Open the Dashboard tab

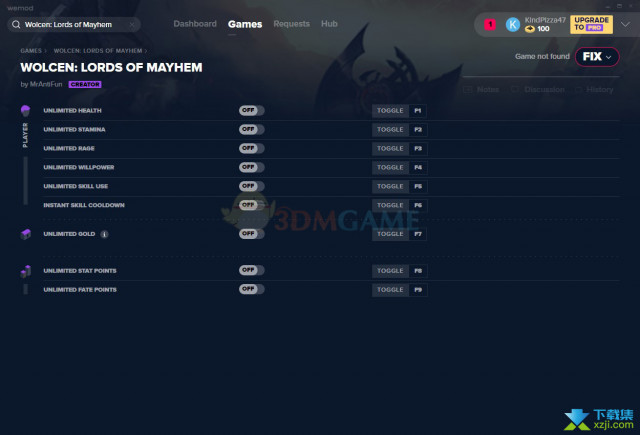point(195,24)
